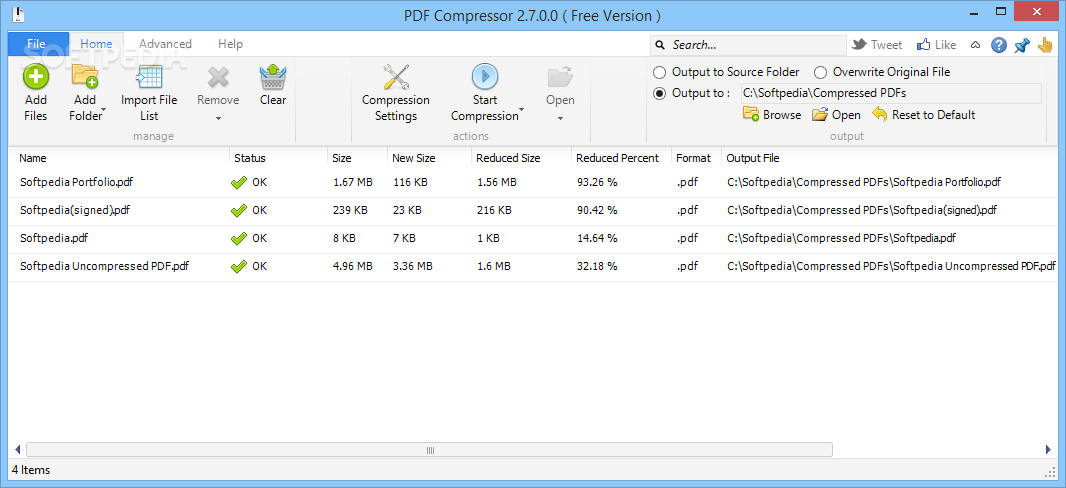Viewport: 1066px width, 488px height.
Task: Select the Softpedia.pdf file name
Action: click(x=54, y=238)
